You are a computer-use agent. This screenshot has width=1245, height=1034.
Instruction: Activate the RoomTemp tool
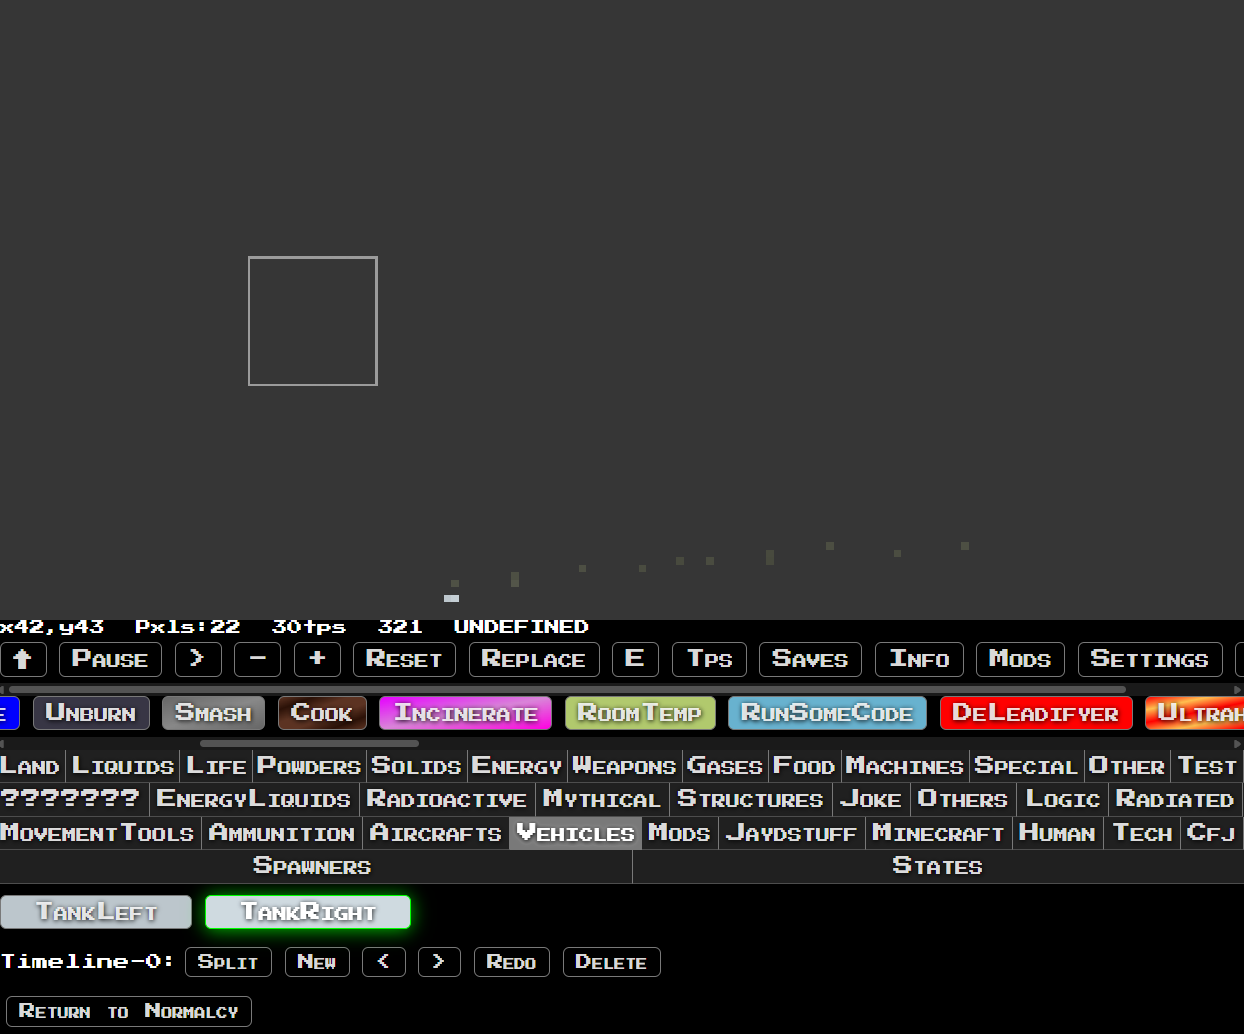640,713
